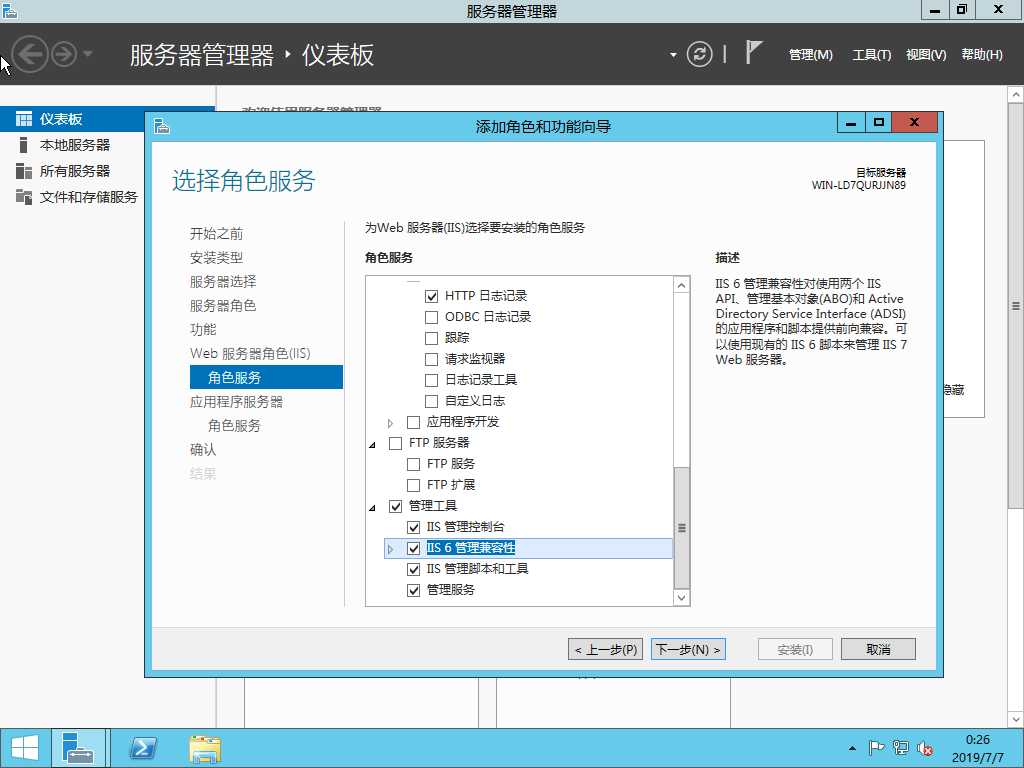Check 请求监视器 checkbox

point(431,359)
